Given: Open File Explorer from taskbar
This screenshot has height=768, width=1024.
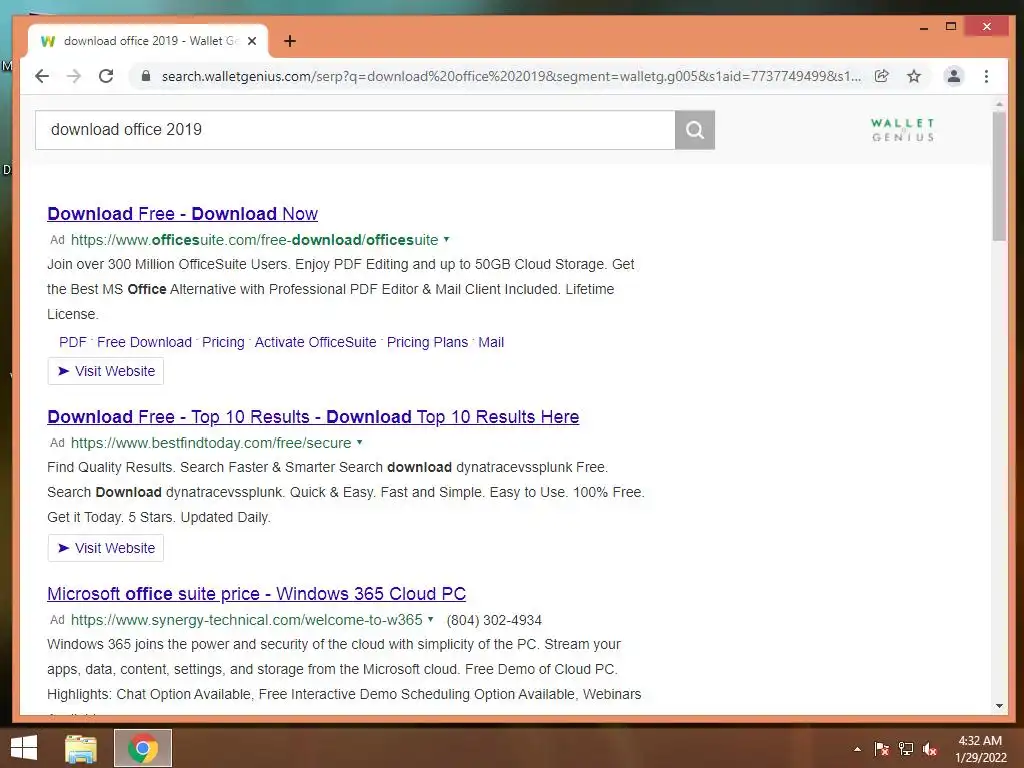Looking at the screenshot, I should pyautogui.click(x=81, y=748).
